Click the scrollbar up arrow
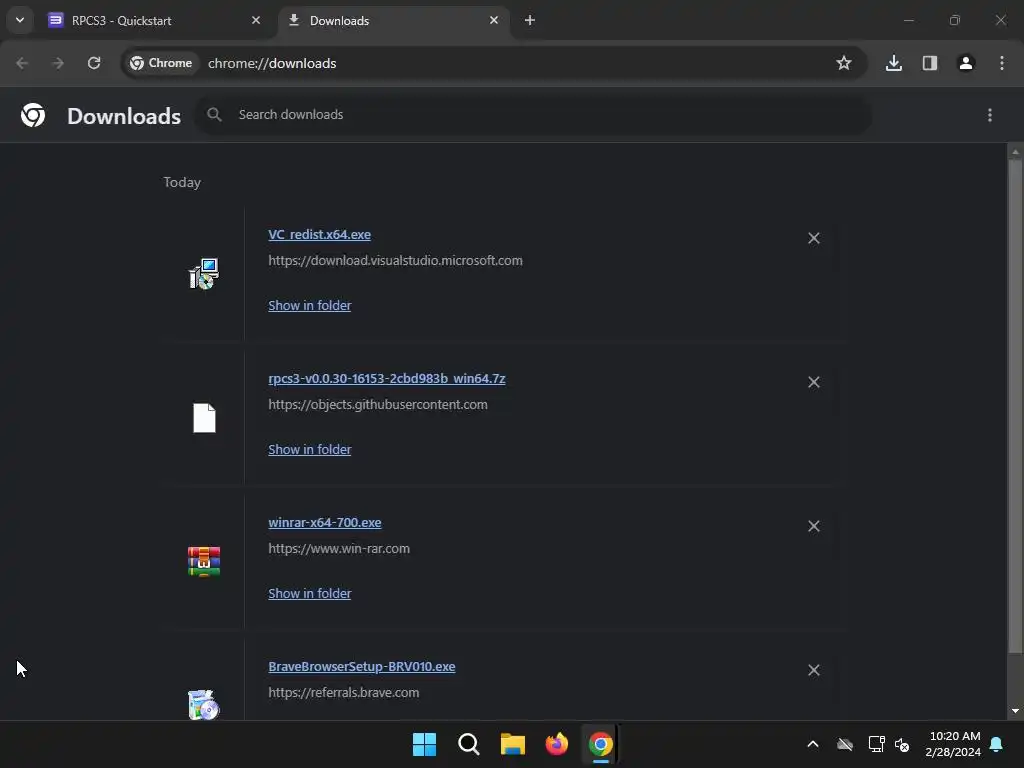 pyautogui.click(x=1015, y=152)
